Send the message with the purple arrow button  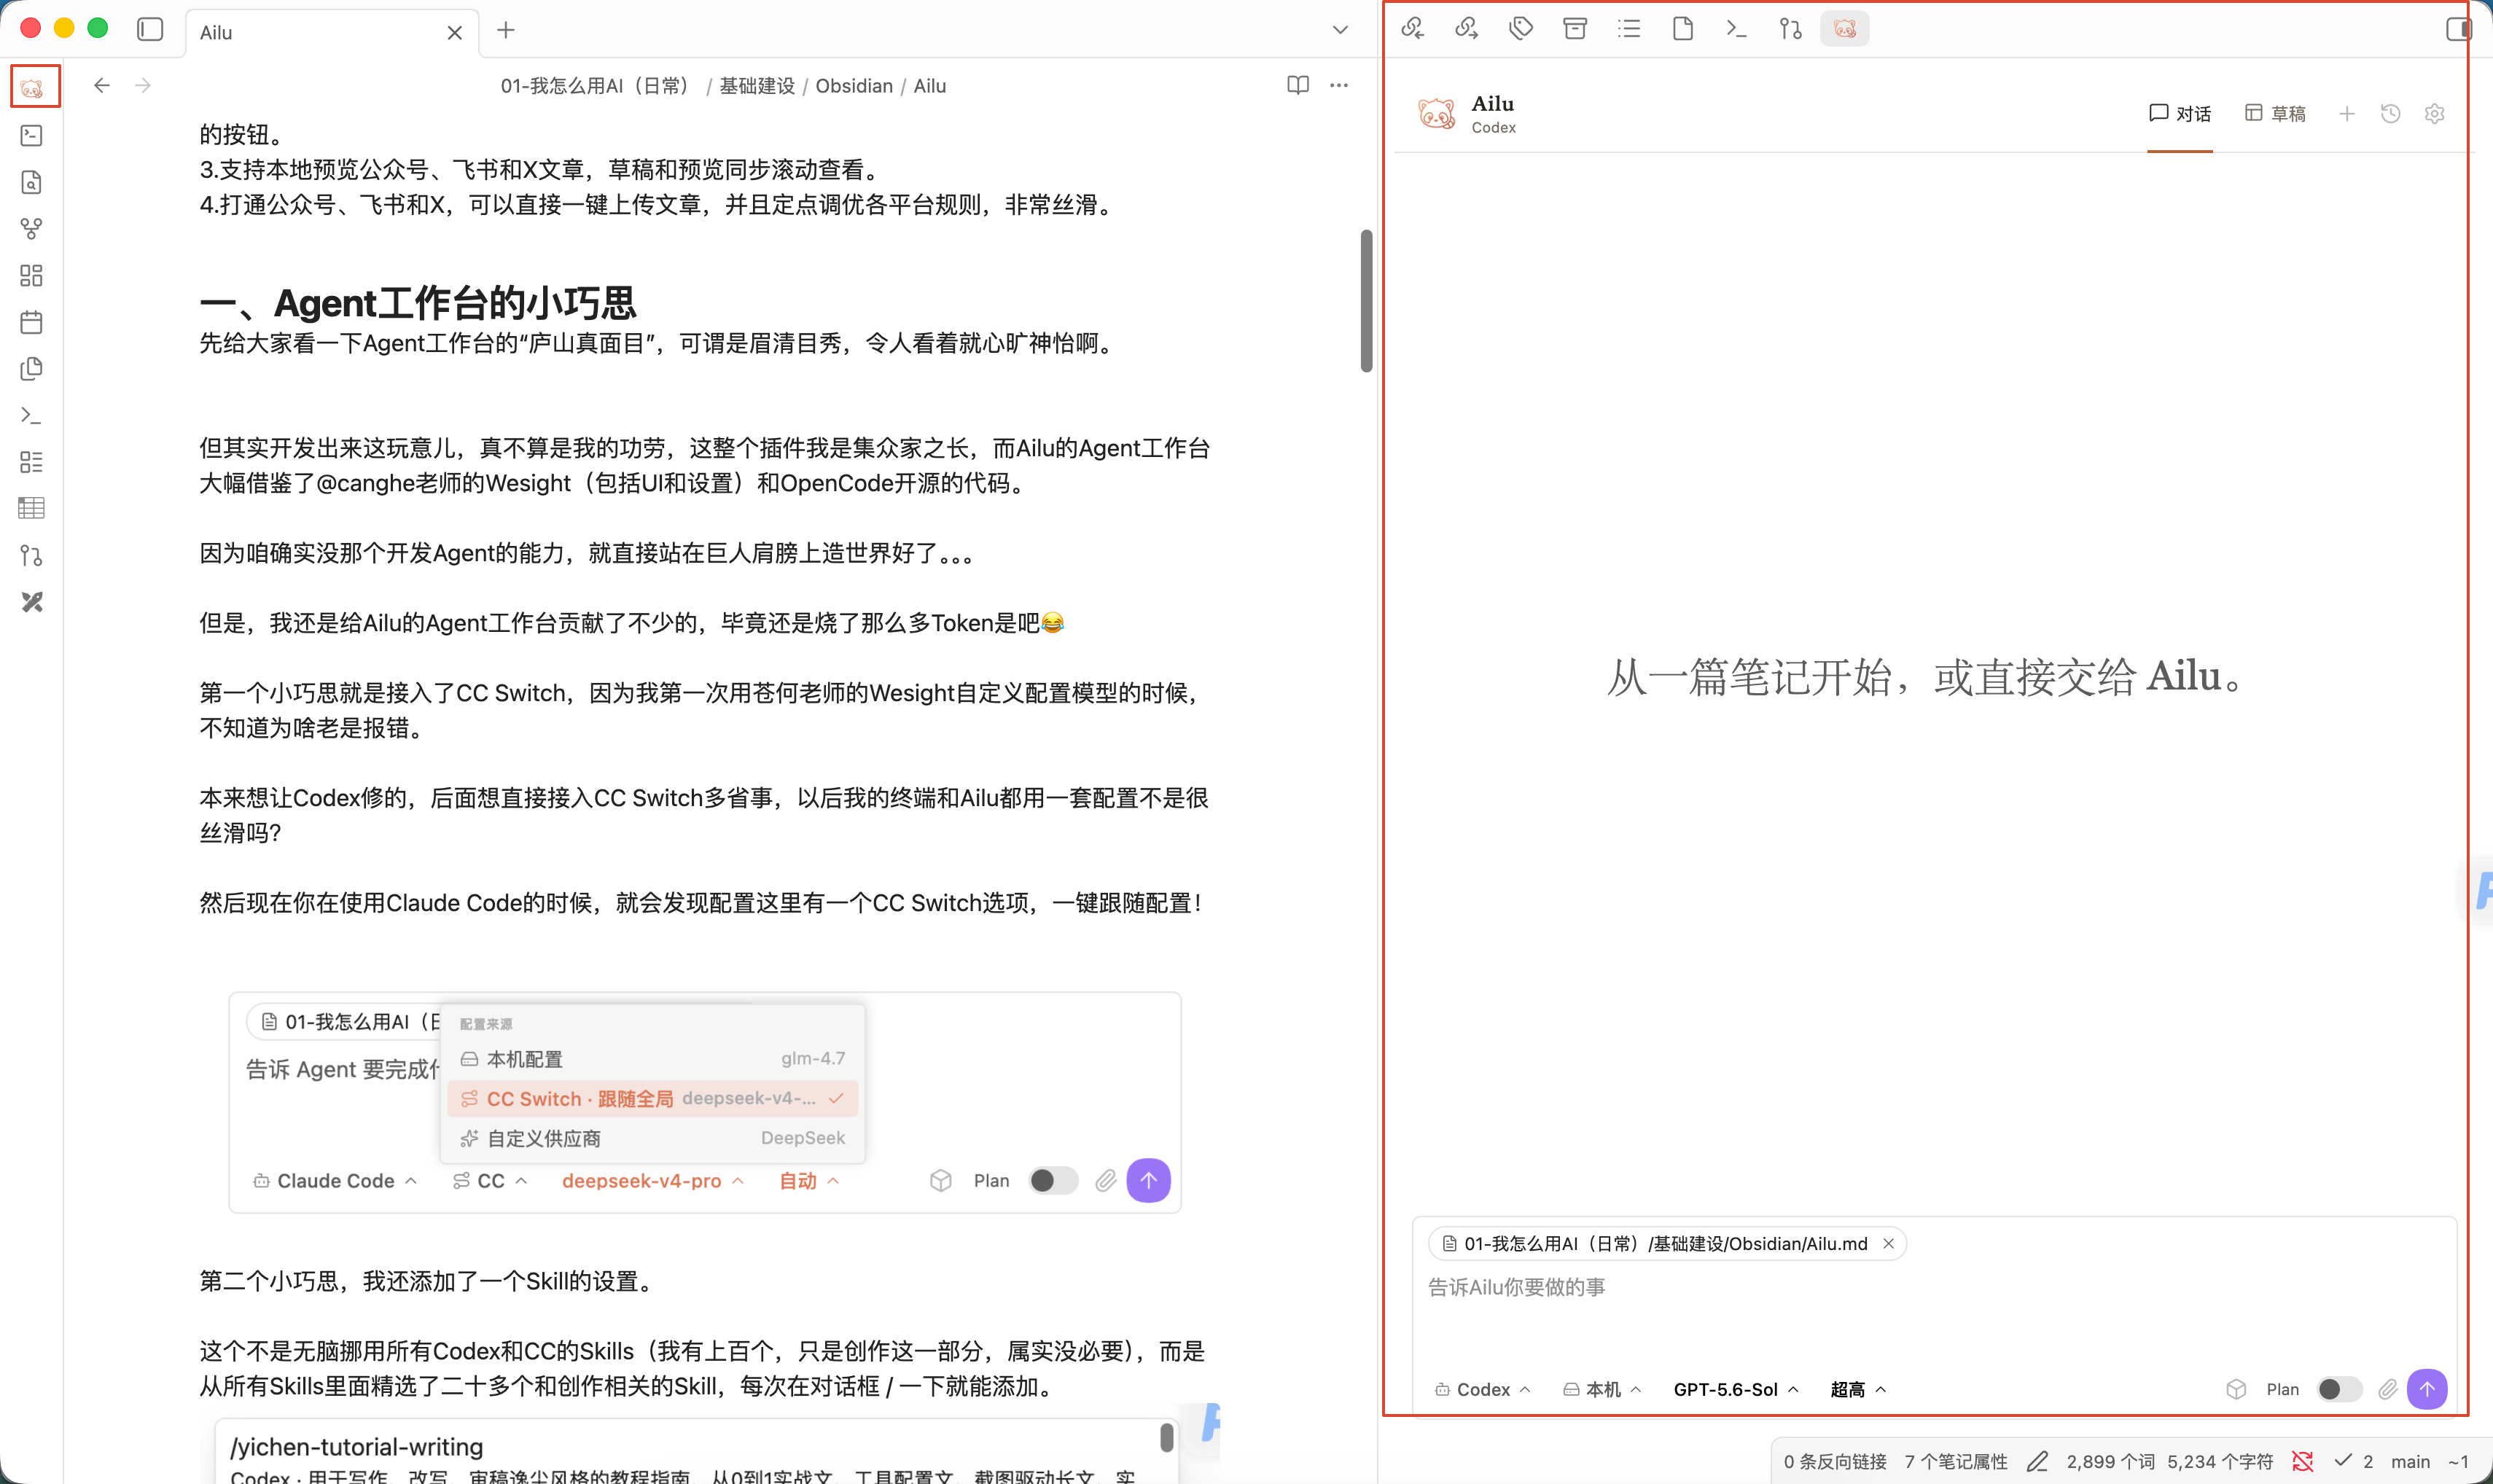[x=2427, y=1389]
